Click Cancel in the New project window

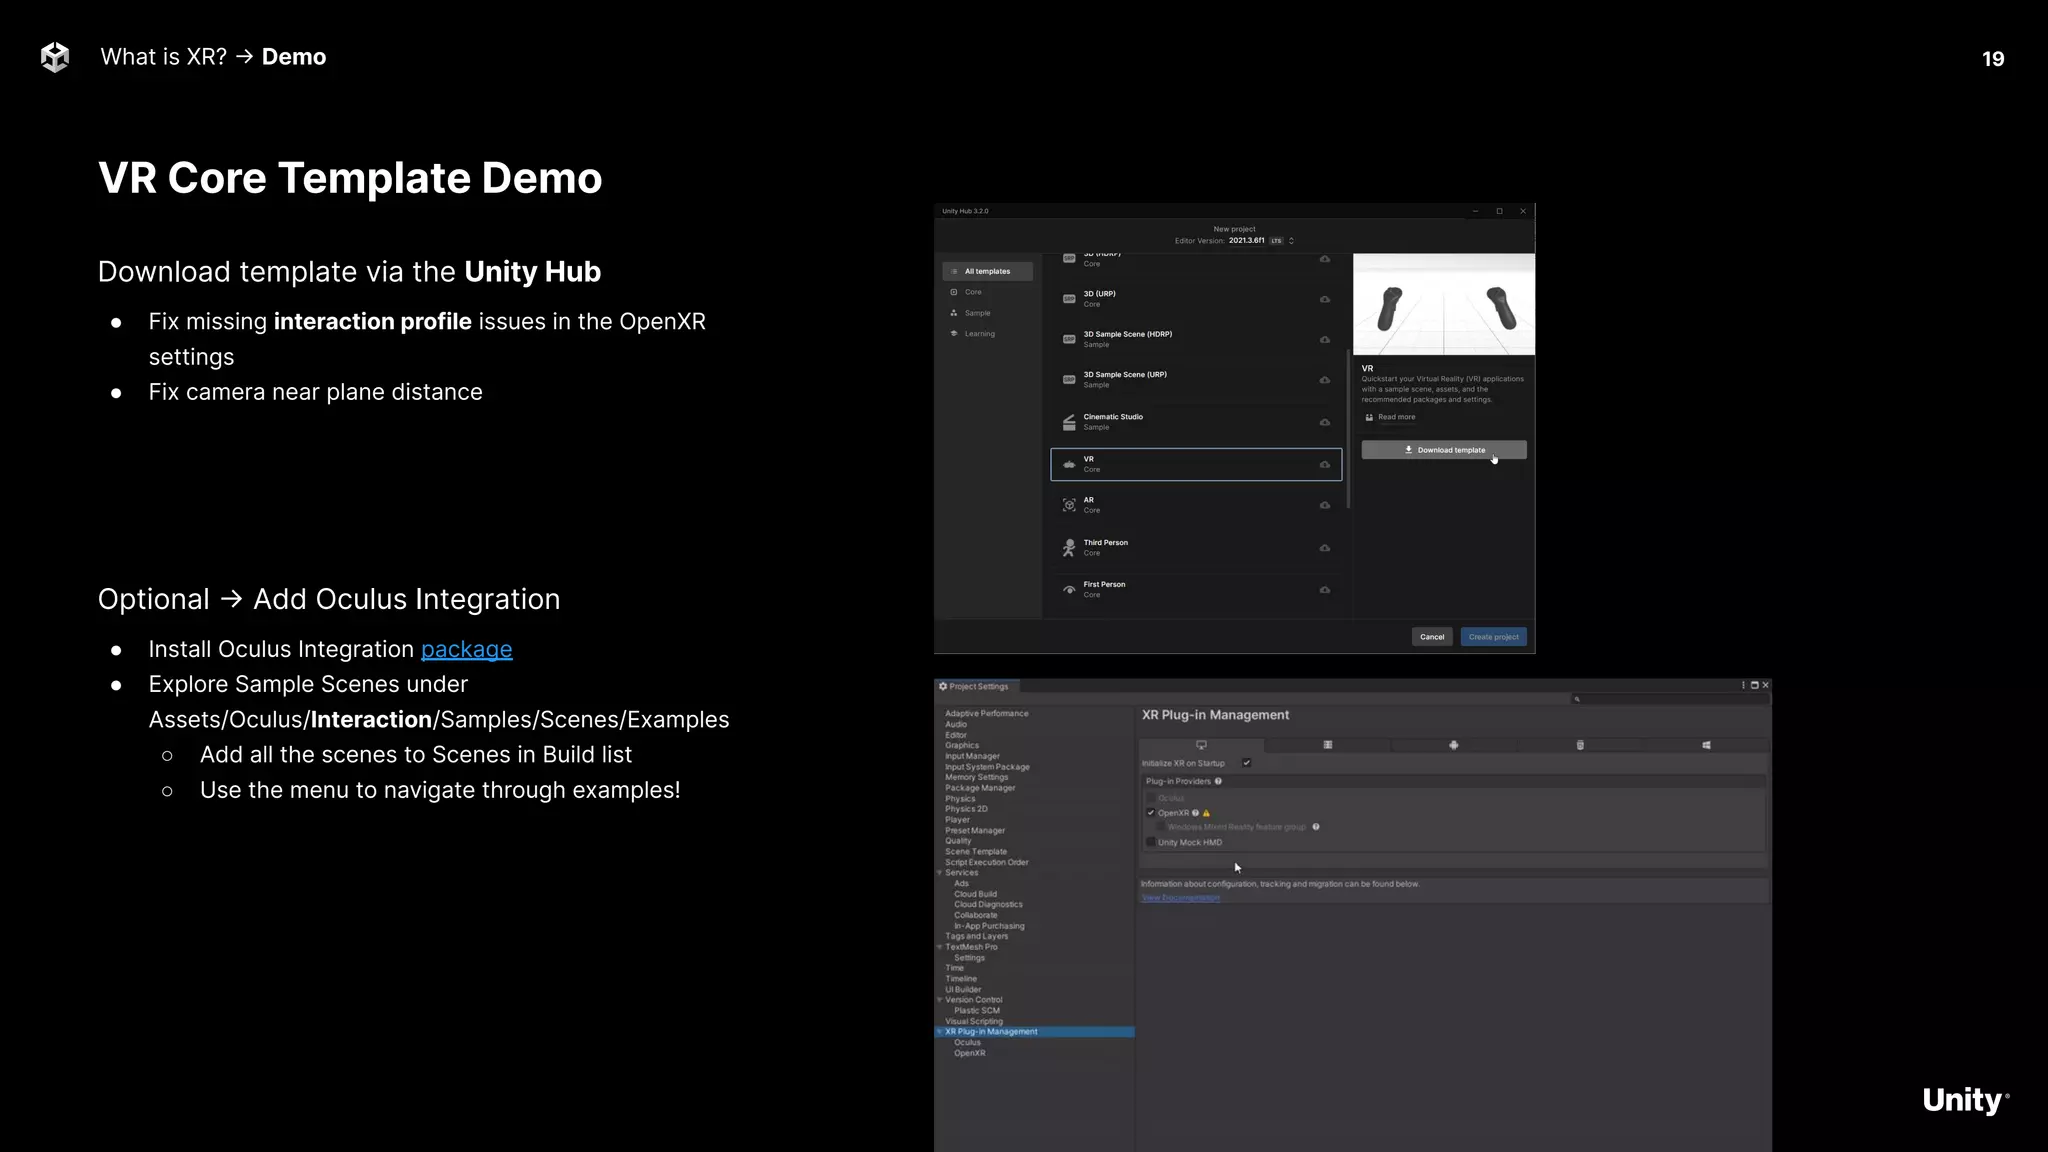tap(1432, 637)
